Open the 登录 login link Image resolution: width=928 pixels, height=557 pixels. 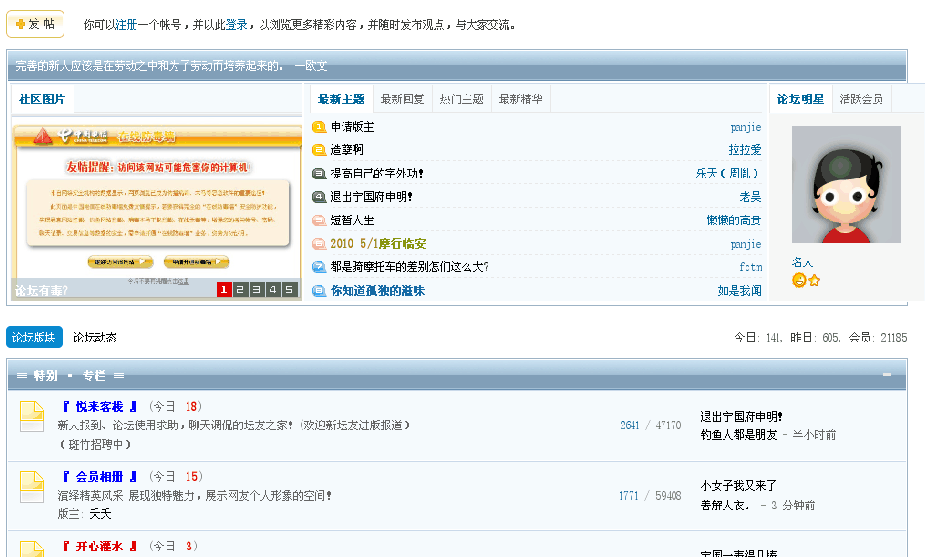click(x=237, y=25)
